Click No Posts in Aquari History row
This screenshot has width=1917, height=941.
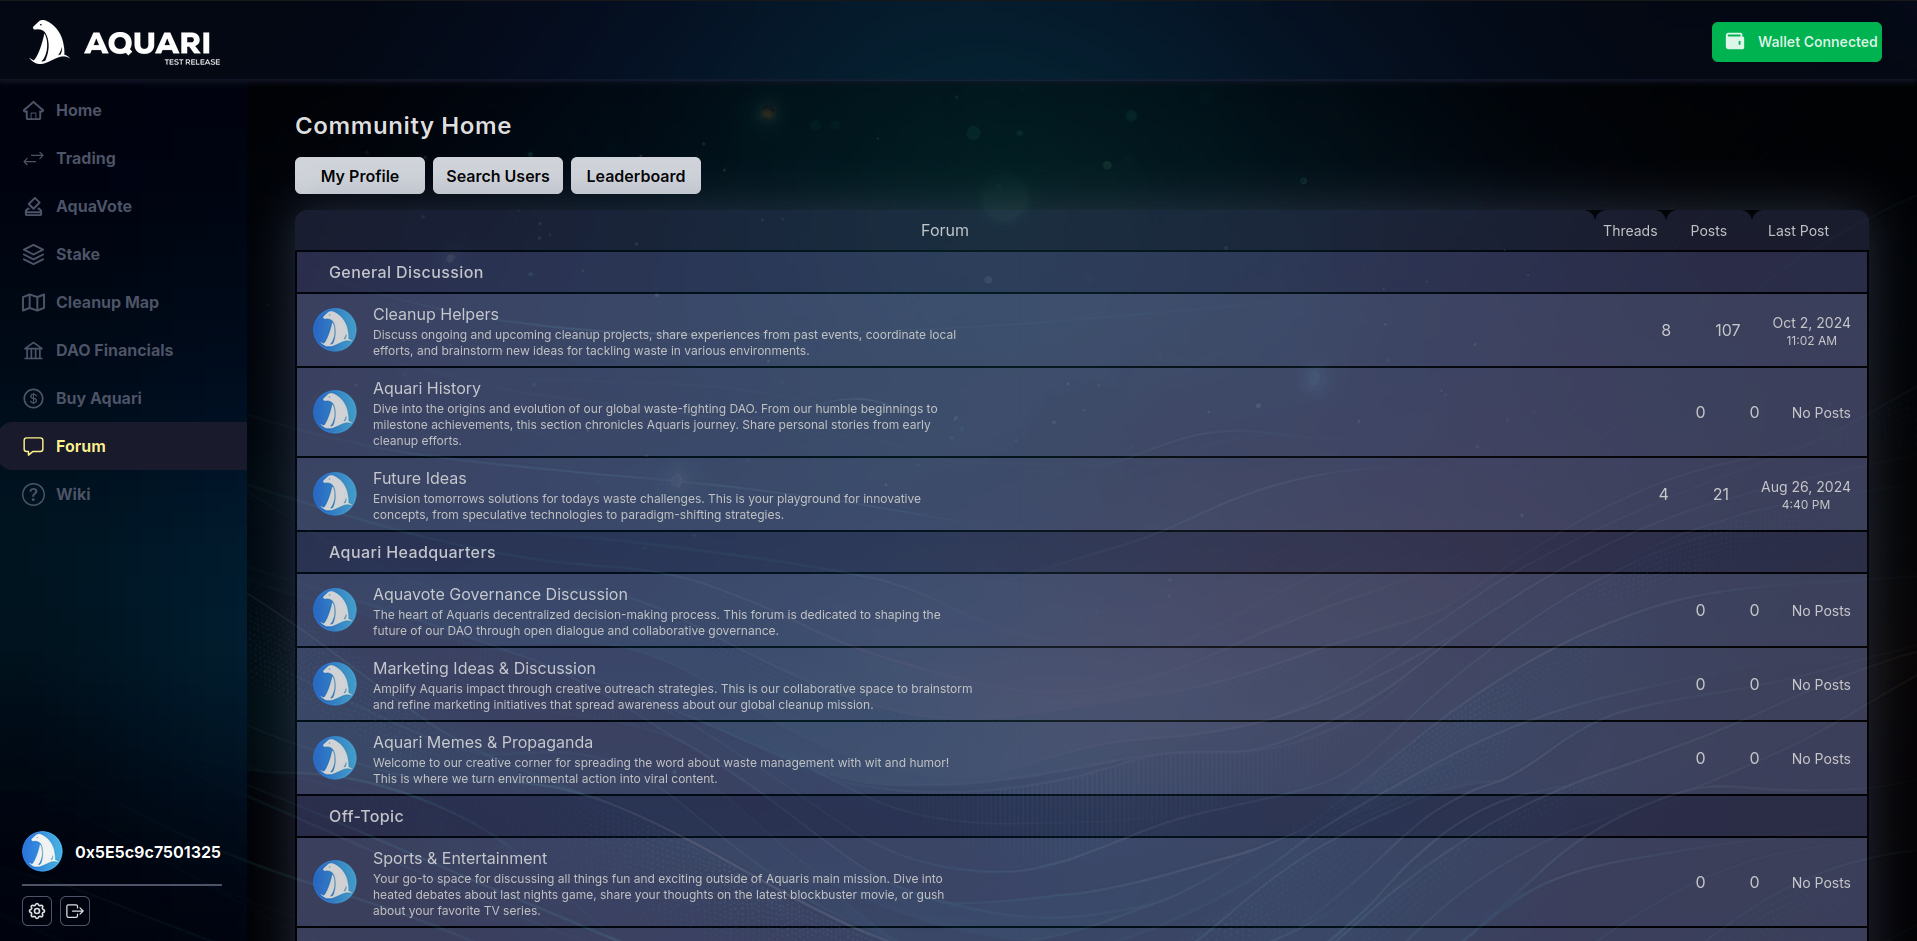click(x=1821, y=413)
